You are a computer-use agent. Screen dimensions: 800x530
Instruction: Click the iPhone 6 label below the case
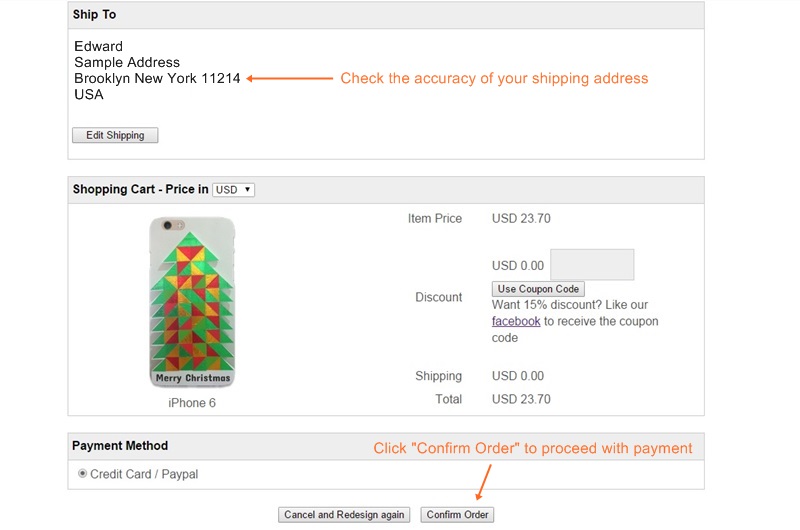coord(192,403)
